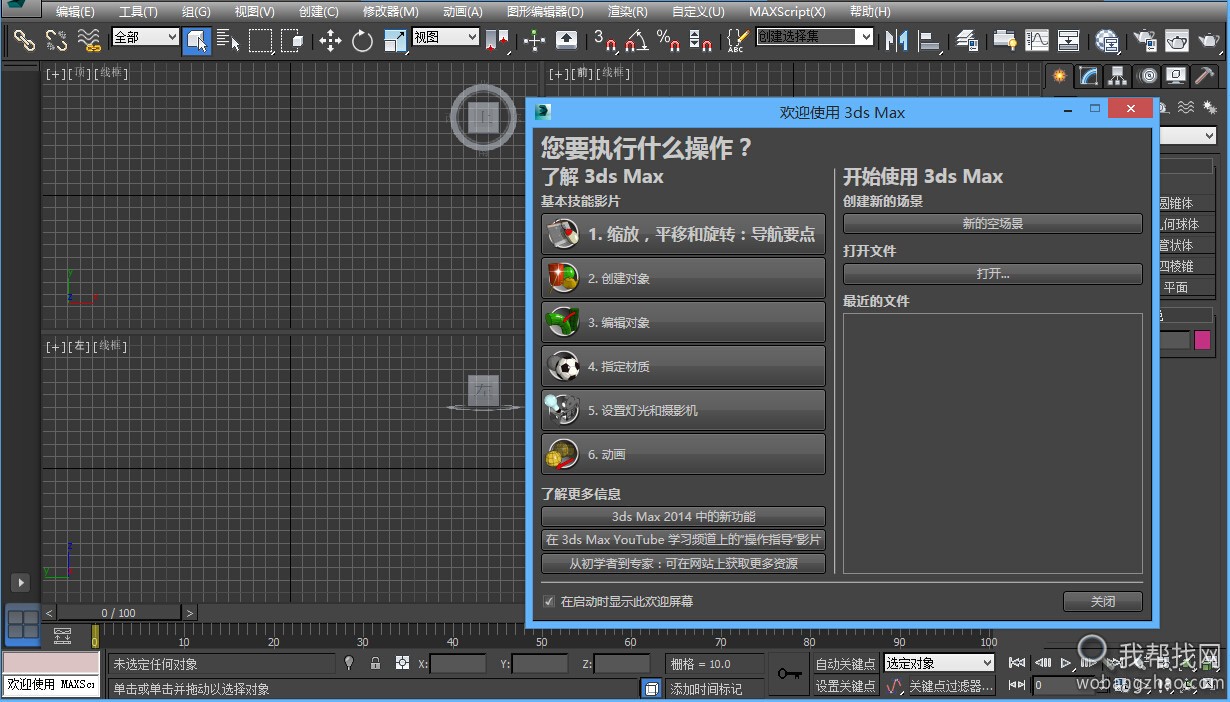1230x702 pixels.
Task: Toggle Spinner Snap in toolbar
Action: click(x=701, y=40)
